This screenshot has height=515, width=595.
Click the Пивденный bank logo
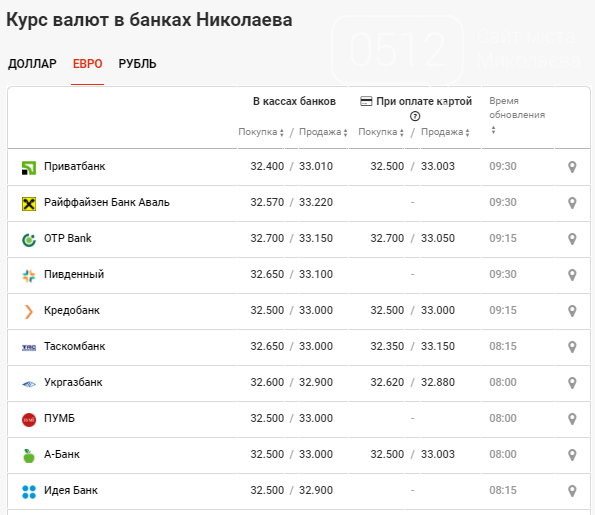click(29, 276)
